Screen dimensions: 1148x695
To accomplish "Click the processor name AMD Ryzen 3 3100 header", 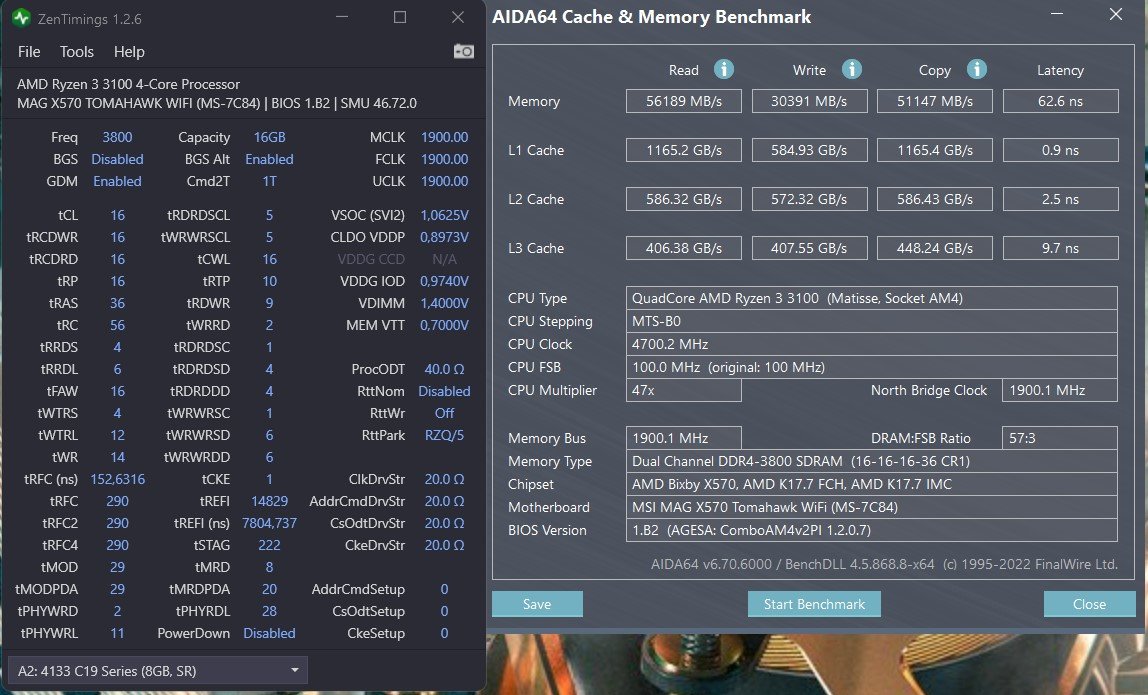I will [x=128, y=84].
